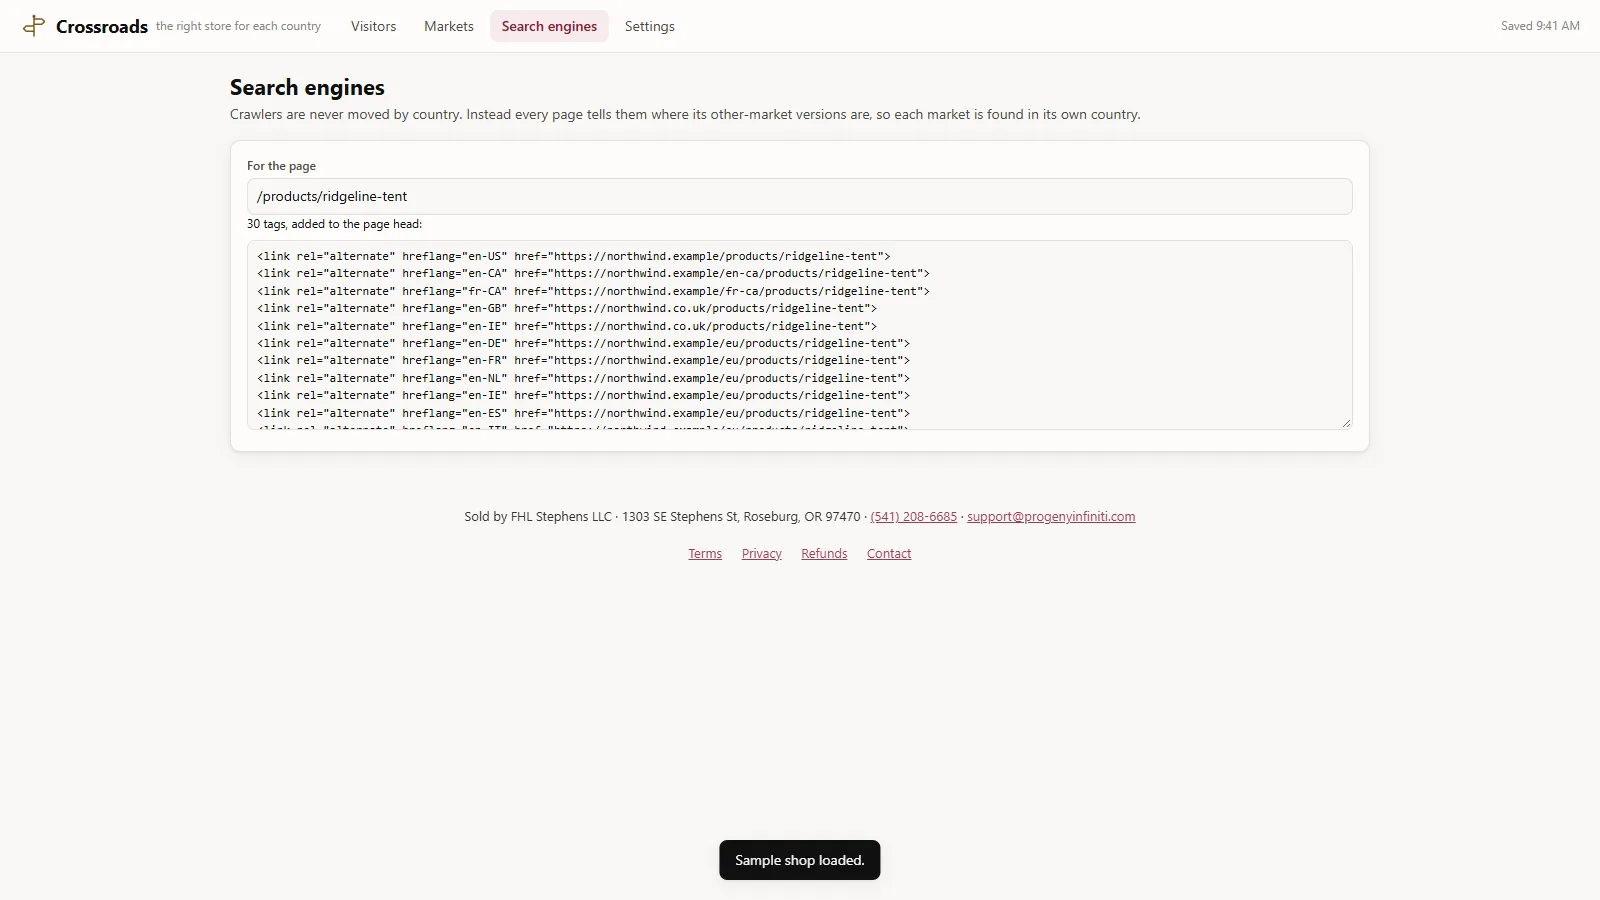Viewport: 1600px width, 900px height.
Task: Click the Crossroads signpost logo icon
Action: click(x=34, y=26)
